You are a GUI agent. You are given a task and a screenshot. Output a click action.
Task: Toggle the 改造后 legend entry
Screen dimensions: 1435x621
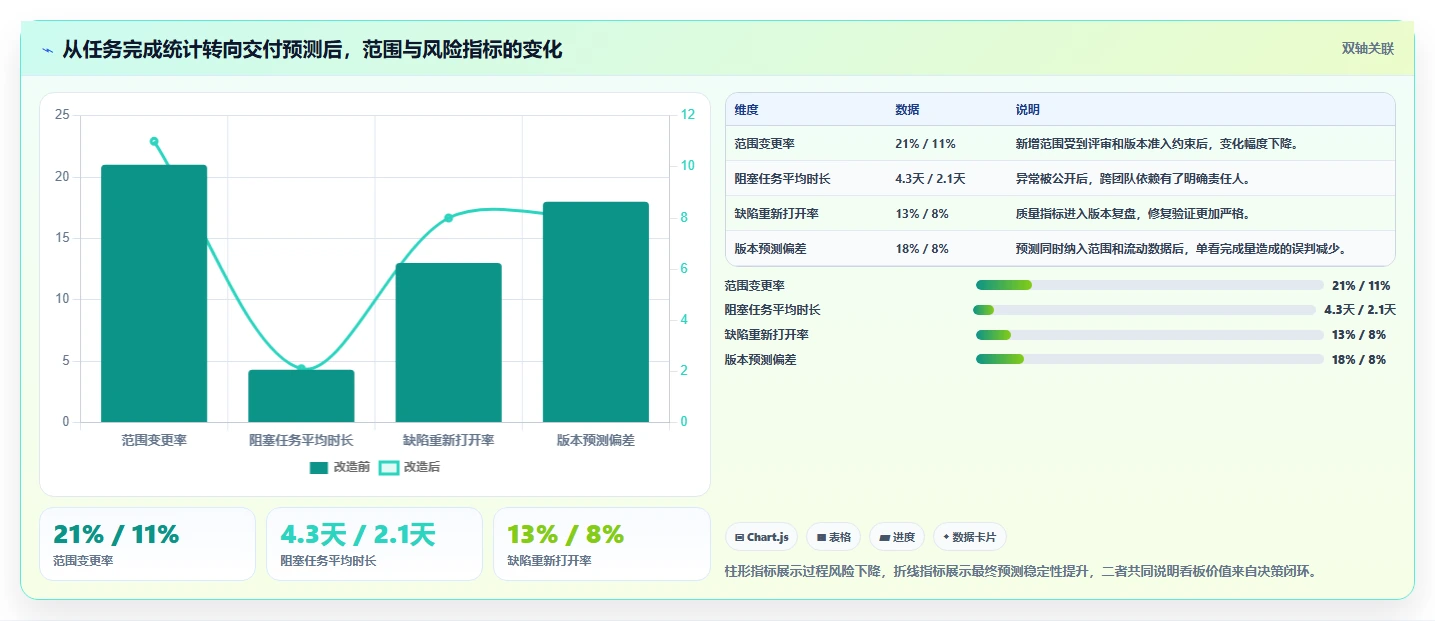[410, 467]
